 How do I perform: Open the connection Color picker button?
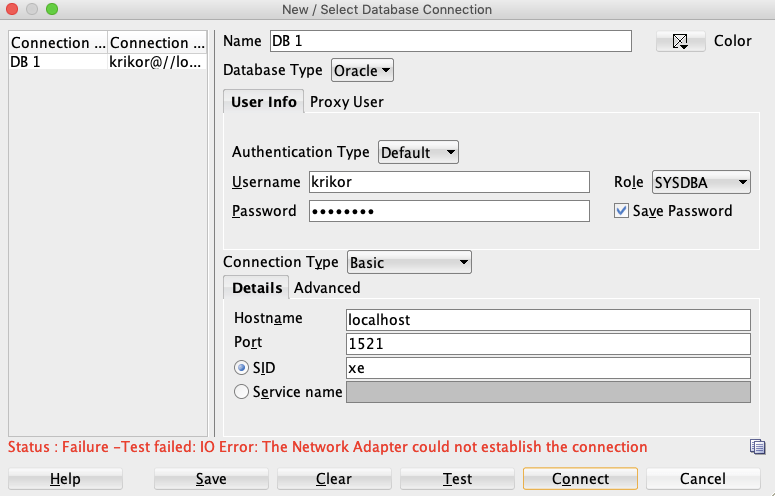click(680, 41)
